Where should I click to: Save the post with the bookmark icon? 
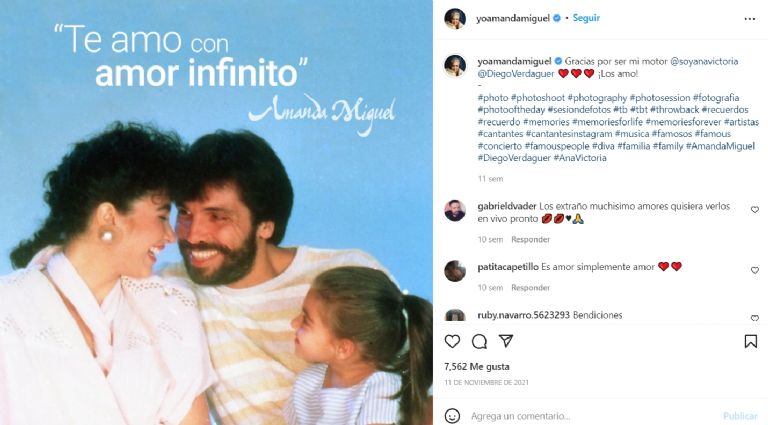(x=751, y=341)
